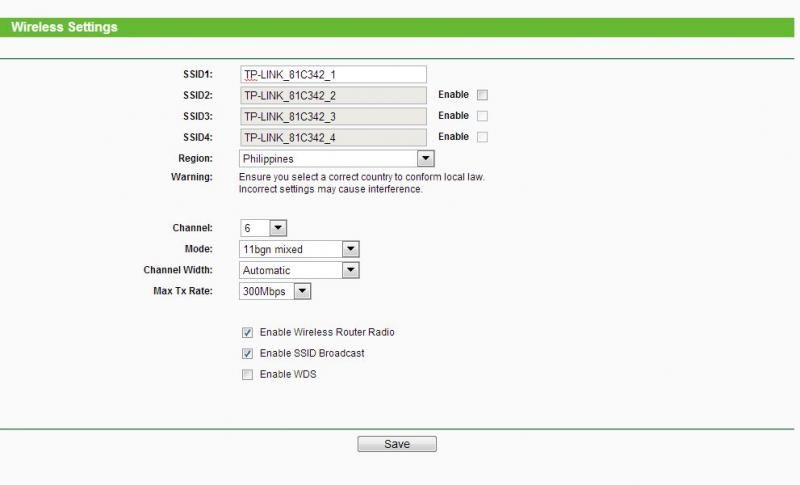Click the 'Channel Width:' label
Image resolution: width=800 pixels, height=485 pixels.
pos(178,270)
